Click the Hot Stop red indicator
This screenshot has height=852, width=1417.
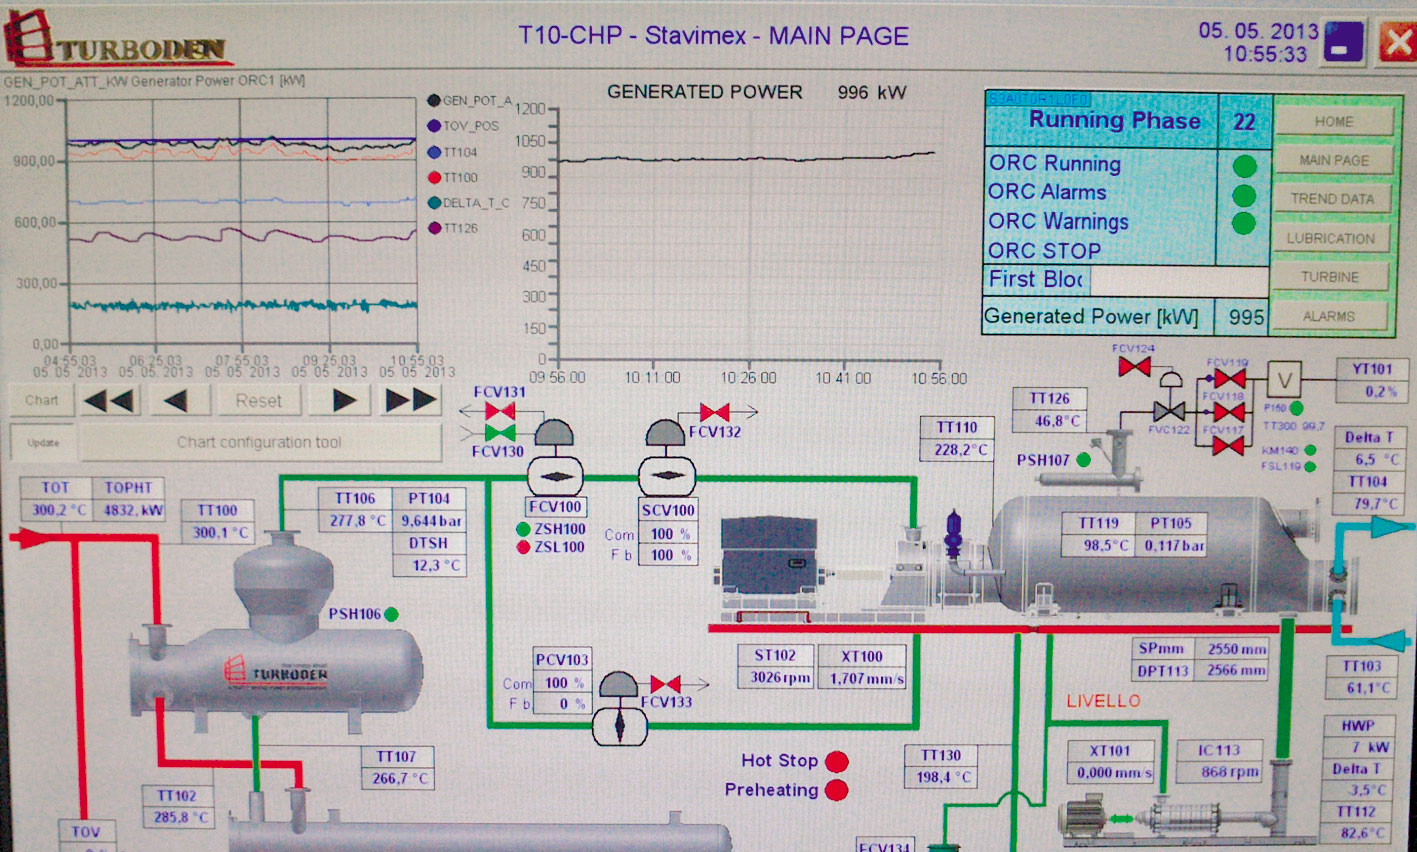tap(836, 762)
